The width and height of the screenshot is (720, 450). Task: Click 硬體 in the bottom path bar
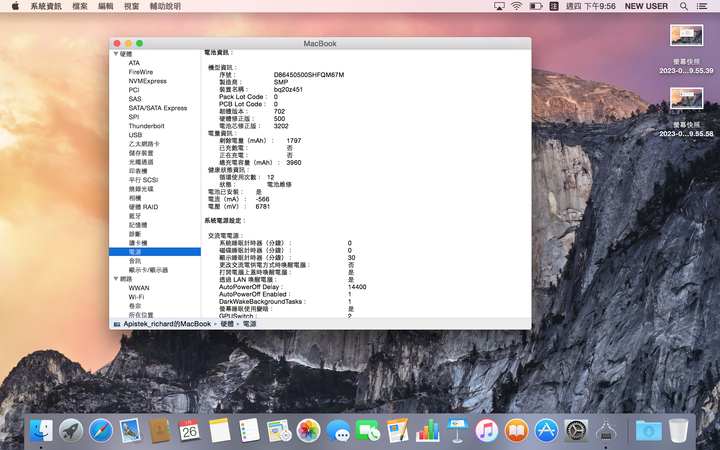(227, 324)
